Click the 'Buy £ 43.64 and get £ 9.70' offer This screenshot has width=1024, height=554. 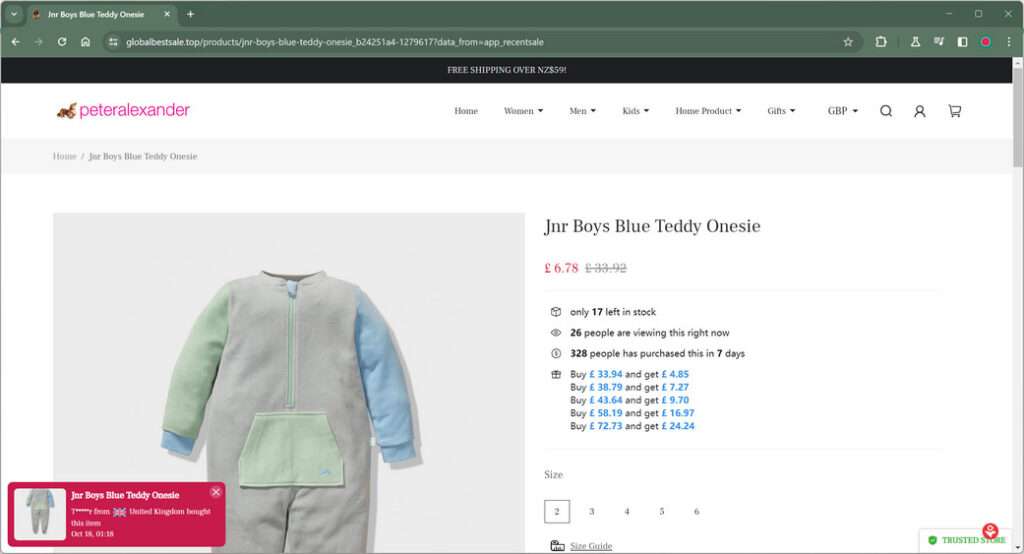(629, 400)
